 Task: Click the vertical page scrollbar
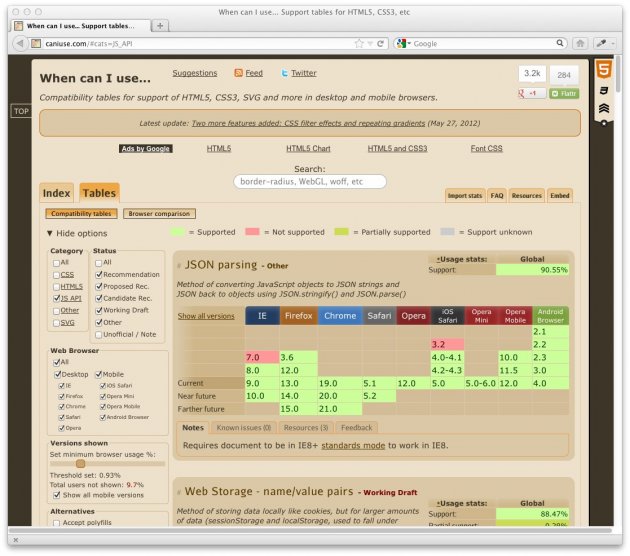(x=618, y=74)
